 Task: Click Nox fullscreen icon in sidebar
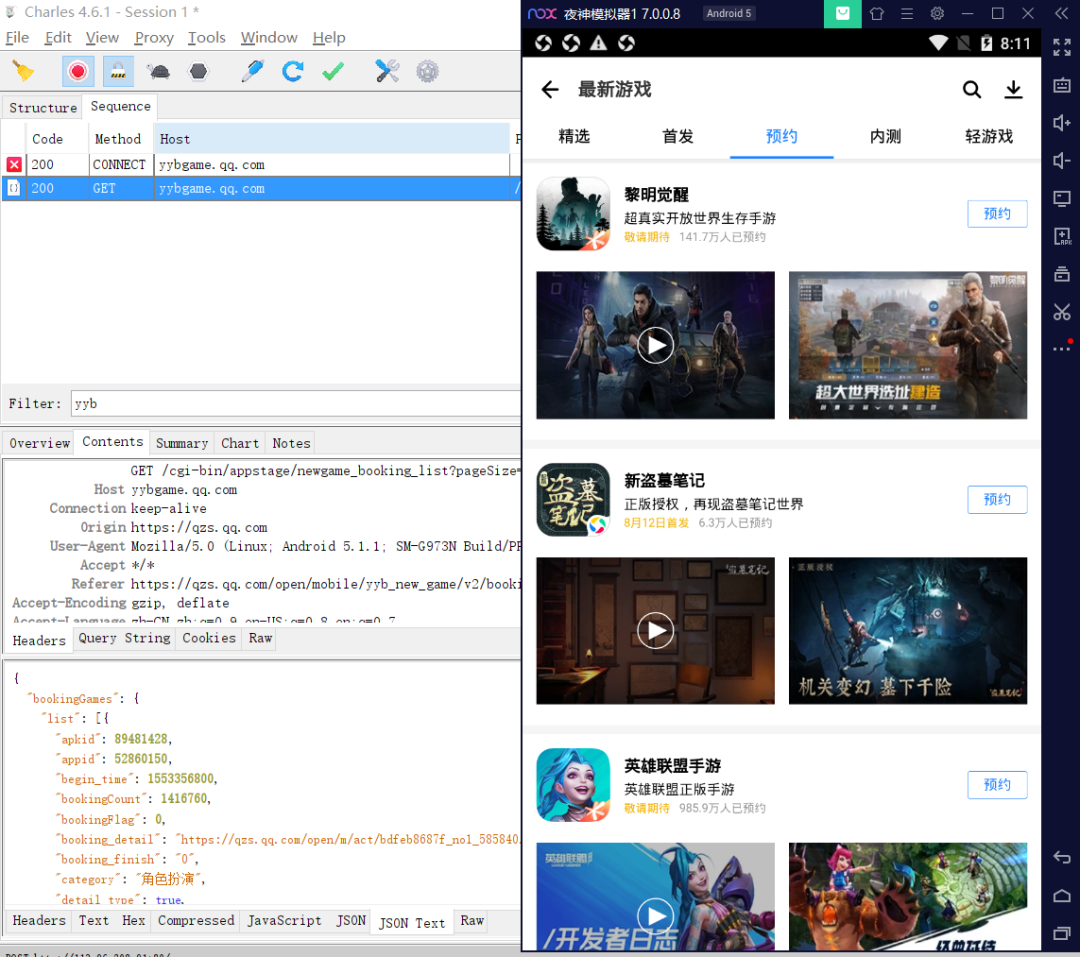tap(1061, 48)
